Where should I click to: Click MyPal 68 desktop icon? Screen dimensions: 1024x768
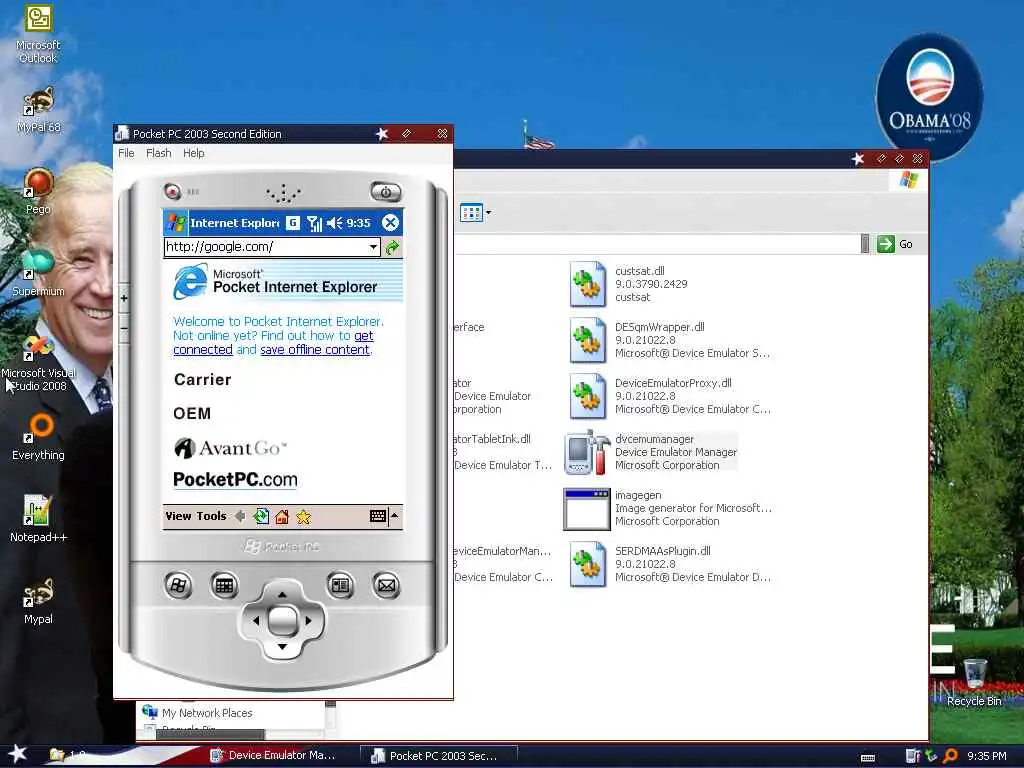(x=38, y=110)
